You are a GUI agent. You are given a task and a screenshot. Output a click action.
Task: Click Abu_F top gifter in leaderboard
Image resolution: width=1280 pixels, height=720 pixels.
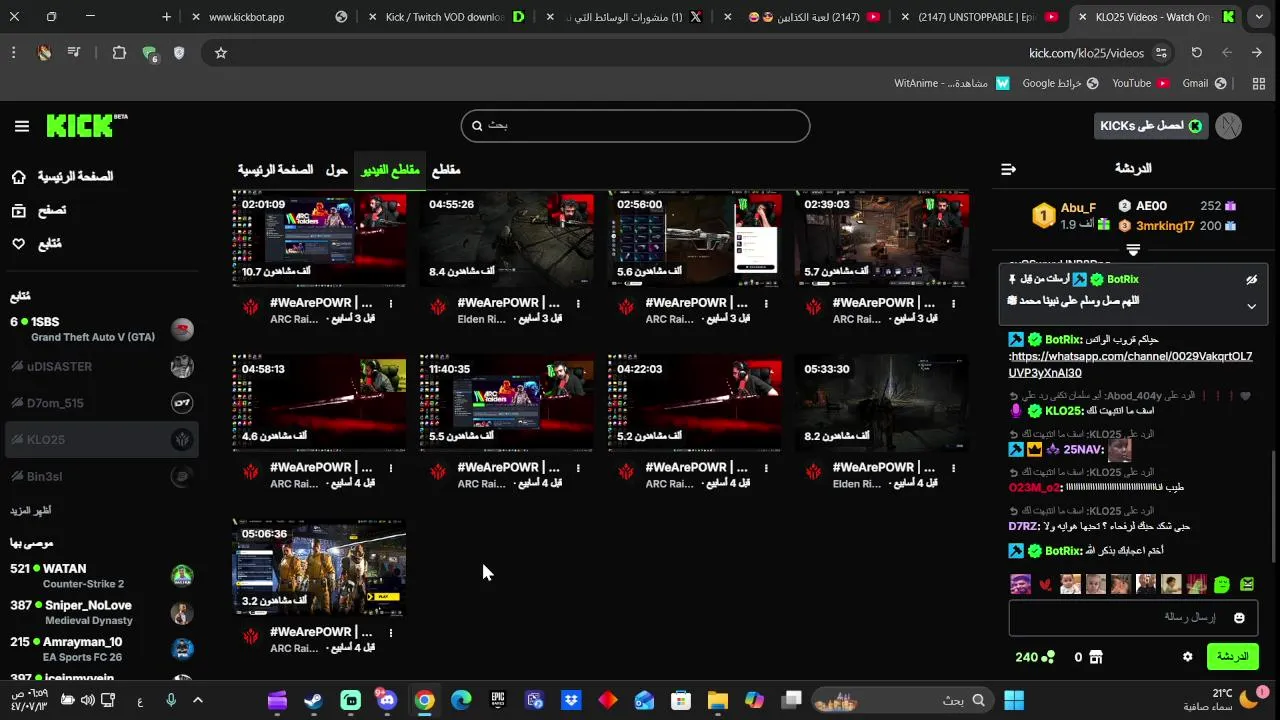[1078, 208]
